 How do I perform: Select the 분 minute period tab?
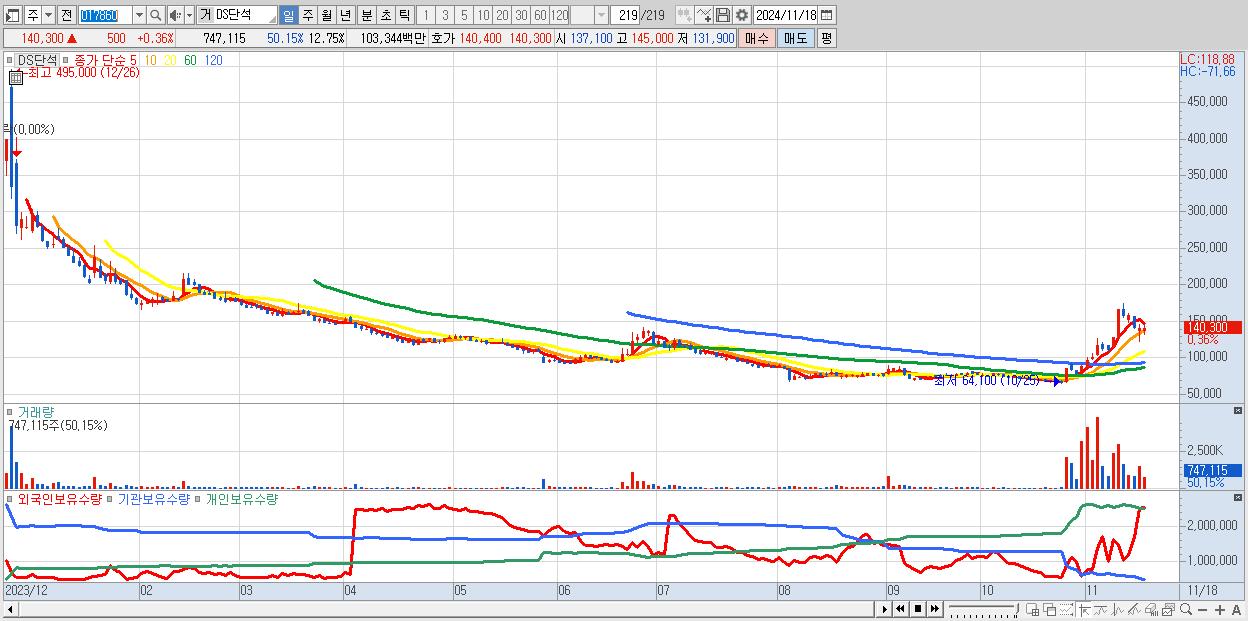366,15
